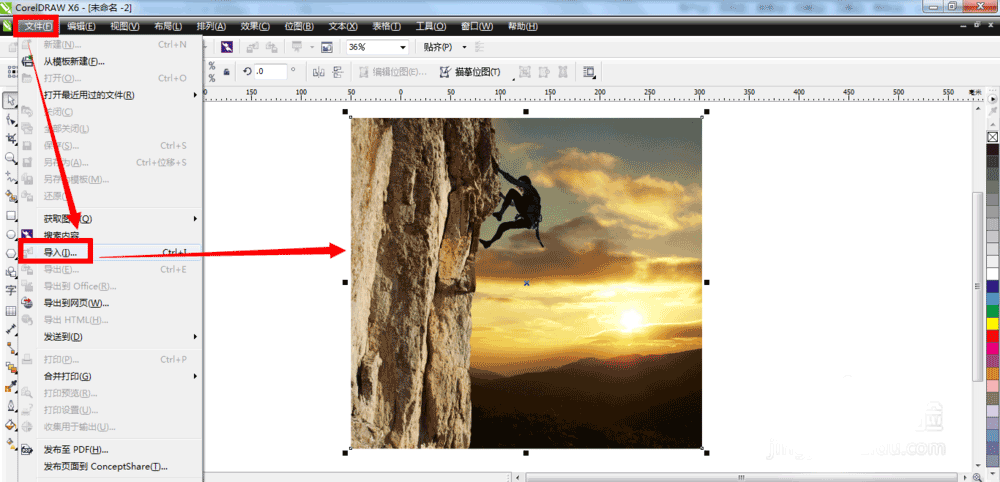The width and height of the screenshot is (1000, 482).
Task: Open the 工具(O) menu
Action: pos(431,26)
